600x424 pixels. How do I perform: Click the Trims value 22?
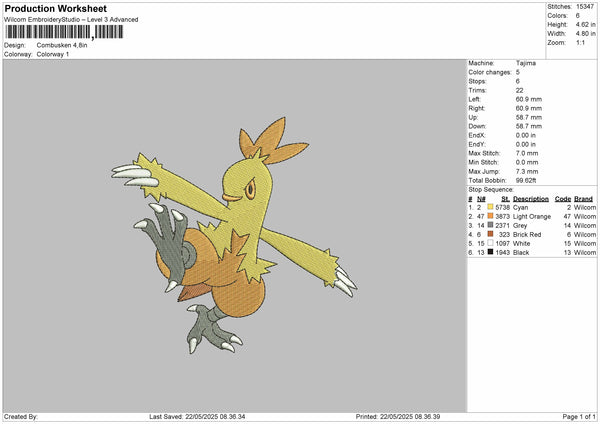tap(519, 90)
